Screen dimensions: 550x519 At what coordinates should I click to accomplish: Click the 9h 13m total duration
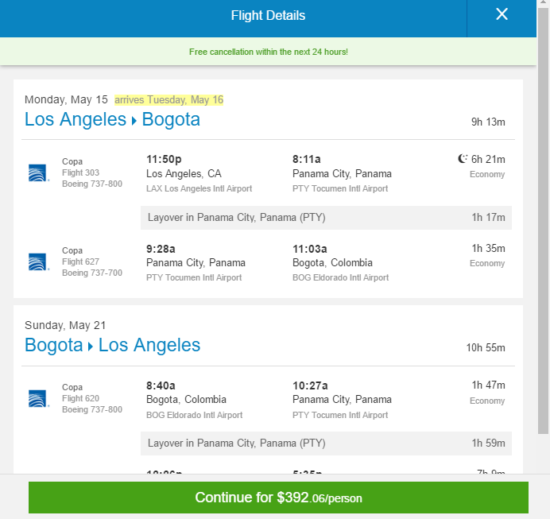click(x=488, y=122)
